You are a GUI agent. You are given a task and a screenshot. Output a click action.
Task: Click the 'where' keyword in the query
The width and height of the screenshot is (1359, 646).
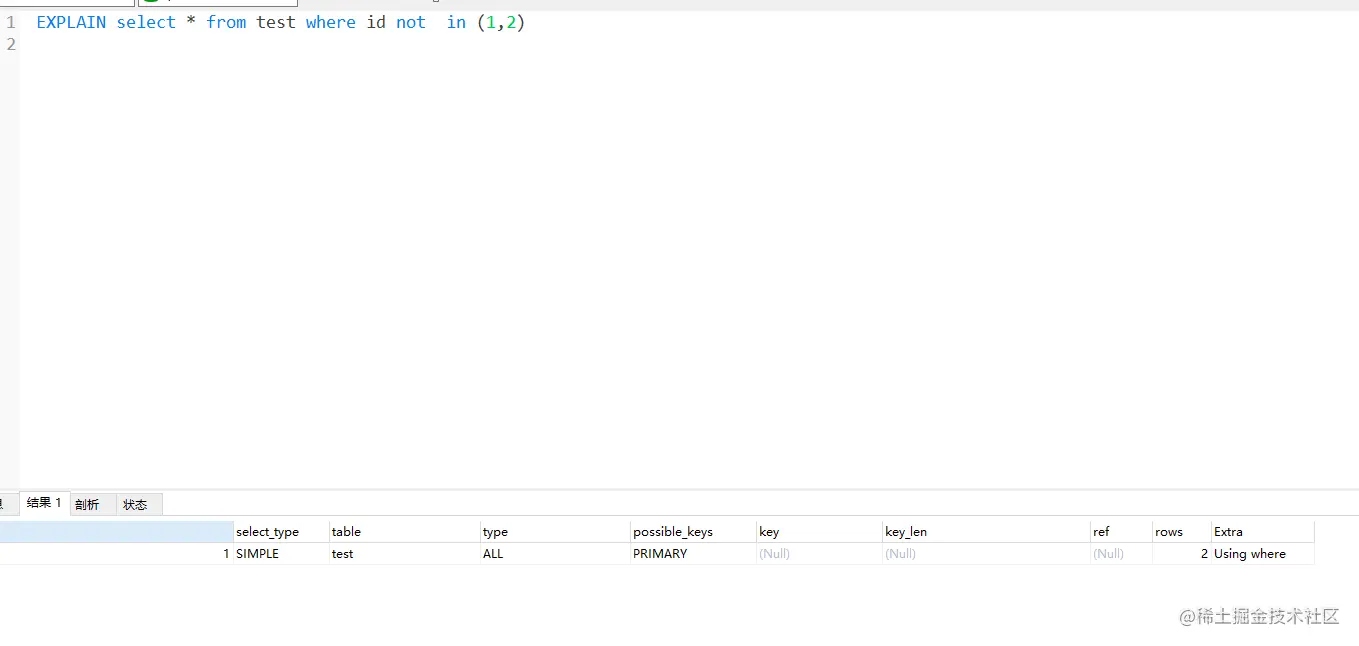[331, 22]
